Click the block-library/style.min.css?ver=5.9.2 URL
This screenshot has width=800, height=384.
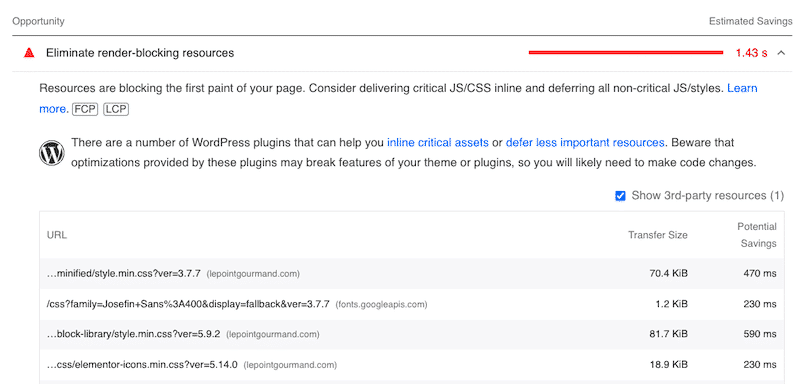click(x=133, y=334)
